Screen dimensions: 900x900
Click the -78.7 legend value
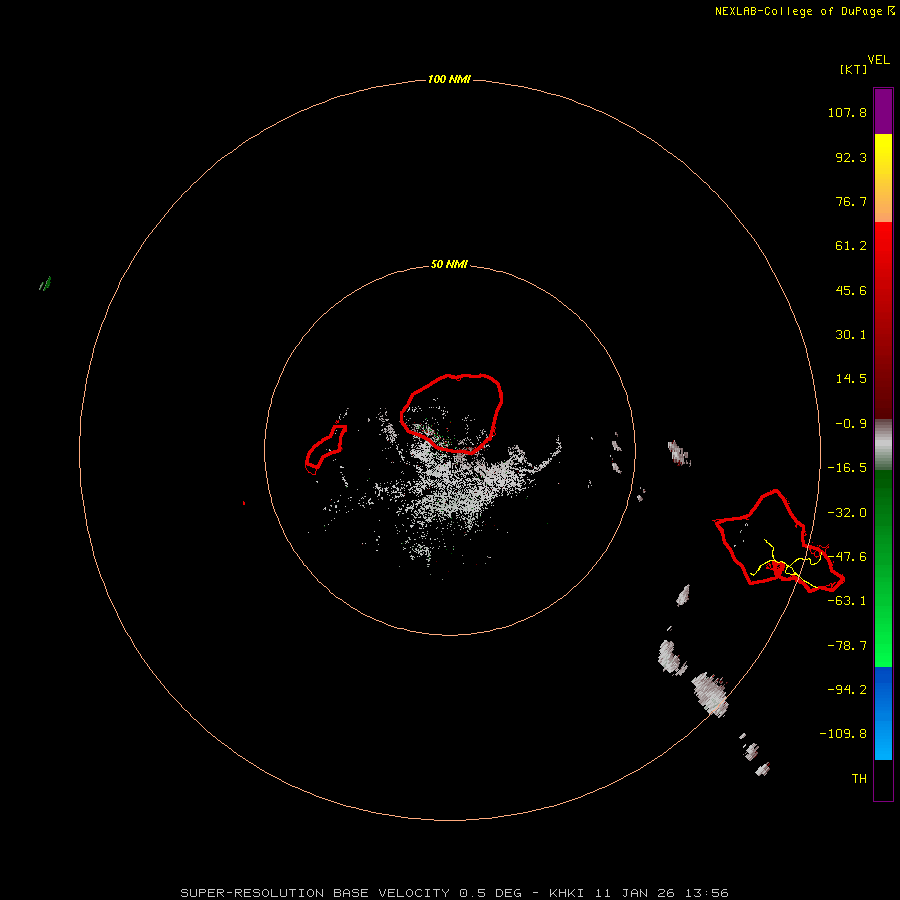click(847, 646)
